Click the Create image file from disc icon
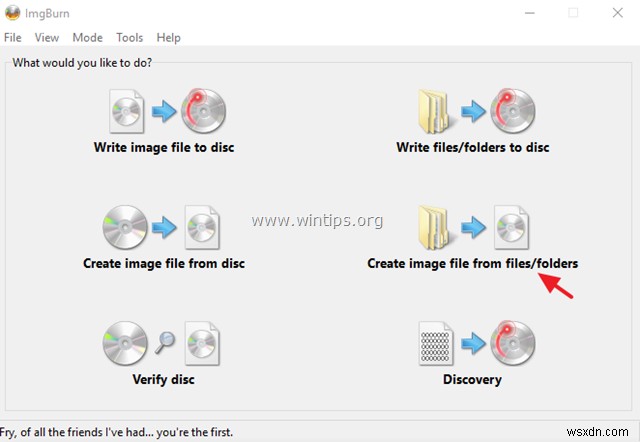 click(161, 227)
